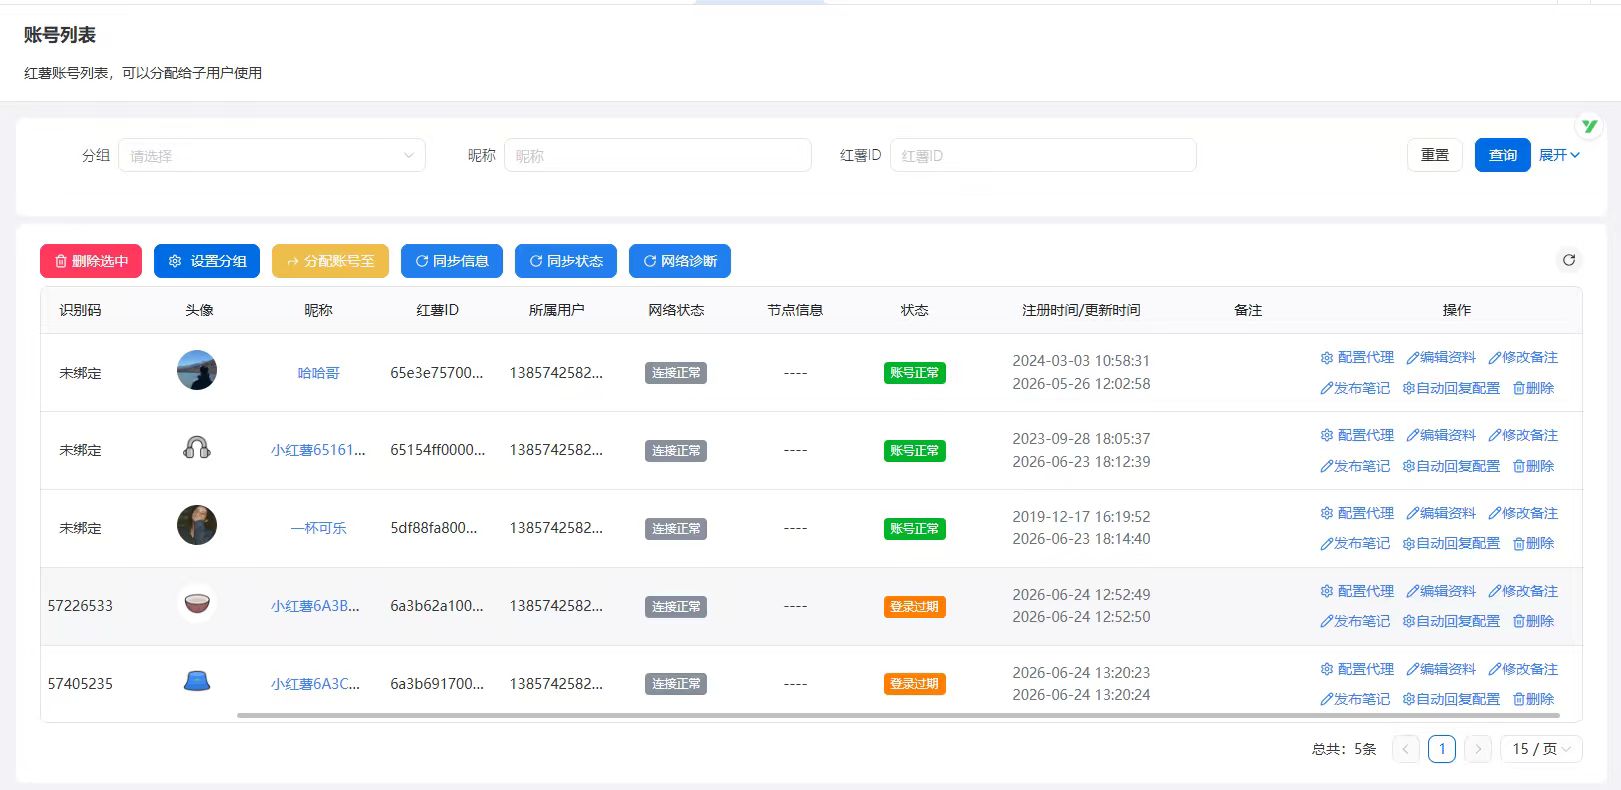Viewport: 1621px width, 790px height.
Task: Click 编辑资料 for 哈哈哥 row
Action: pyautogui.click(x=1441, y=357)
